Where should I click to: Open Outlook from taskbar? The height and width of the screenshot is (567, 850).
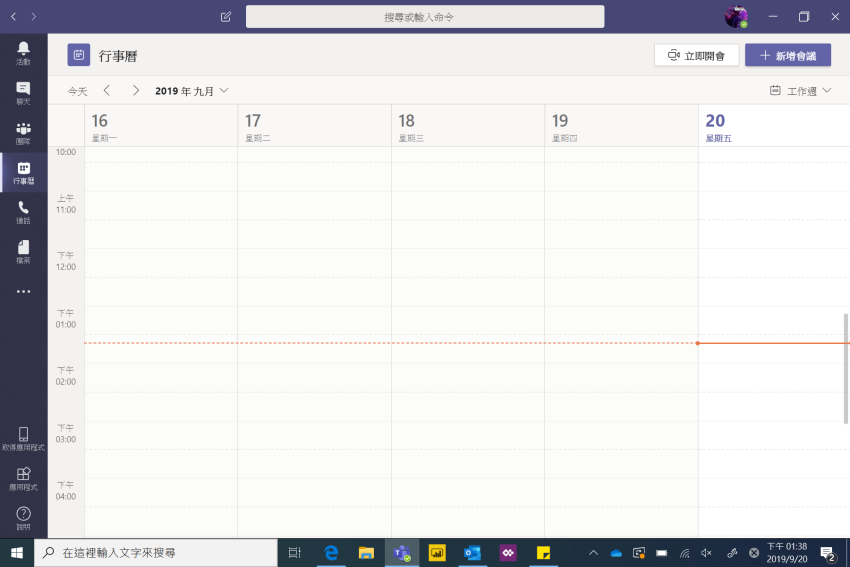[472, 552]
